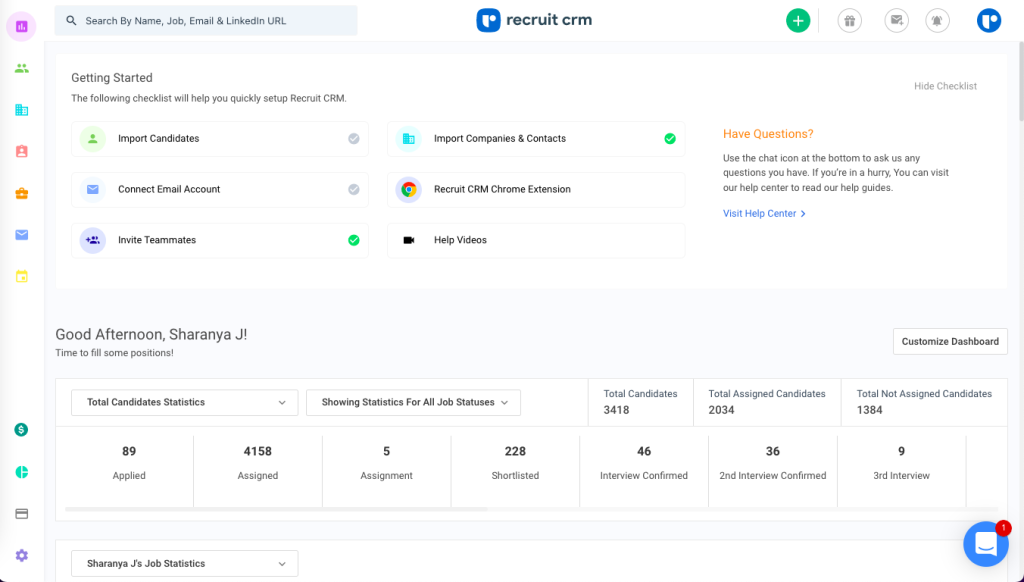Open the settings gear in sidebar
Viewport: 1024px width, 582px height.
(22, 555)
